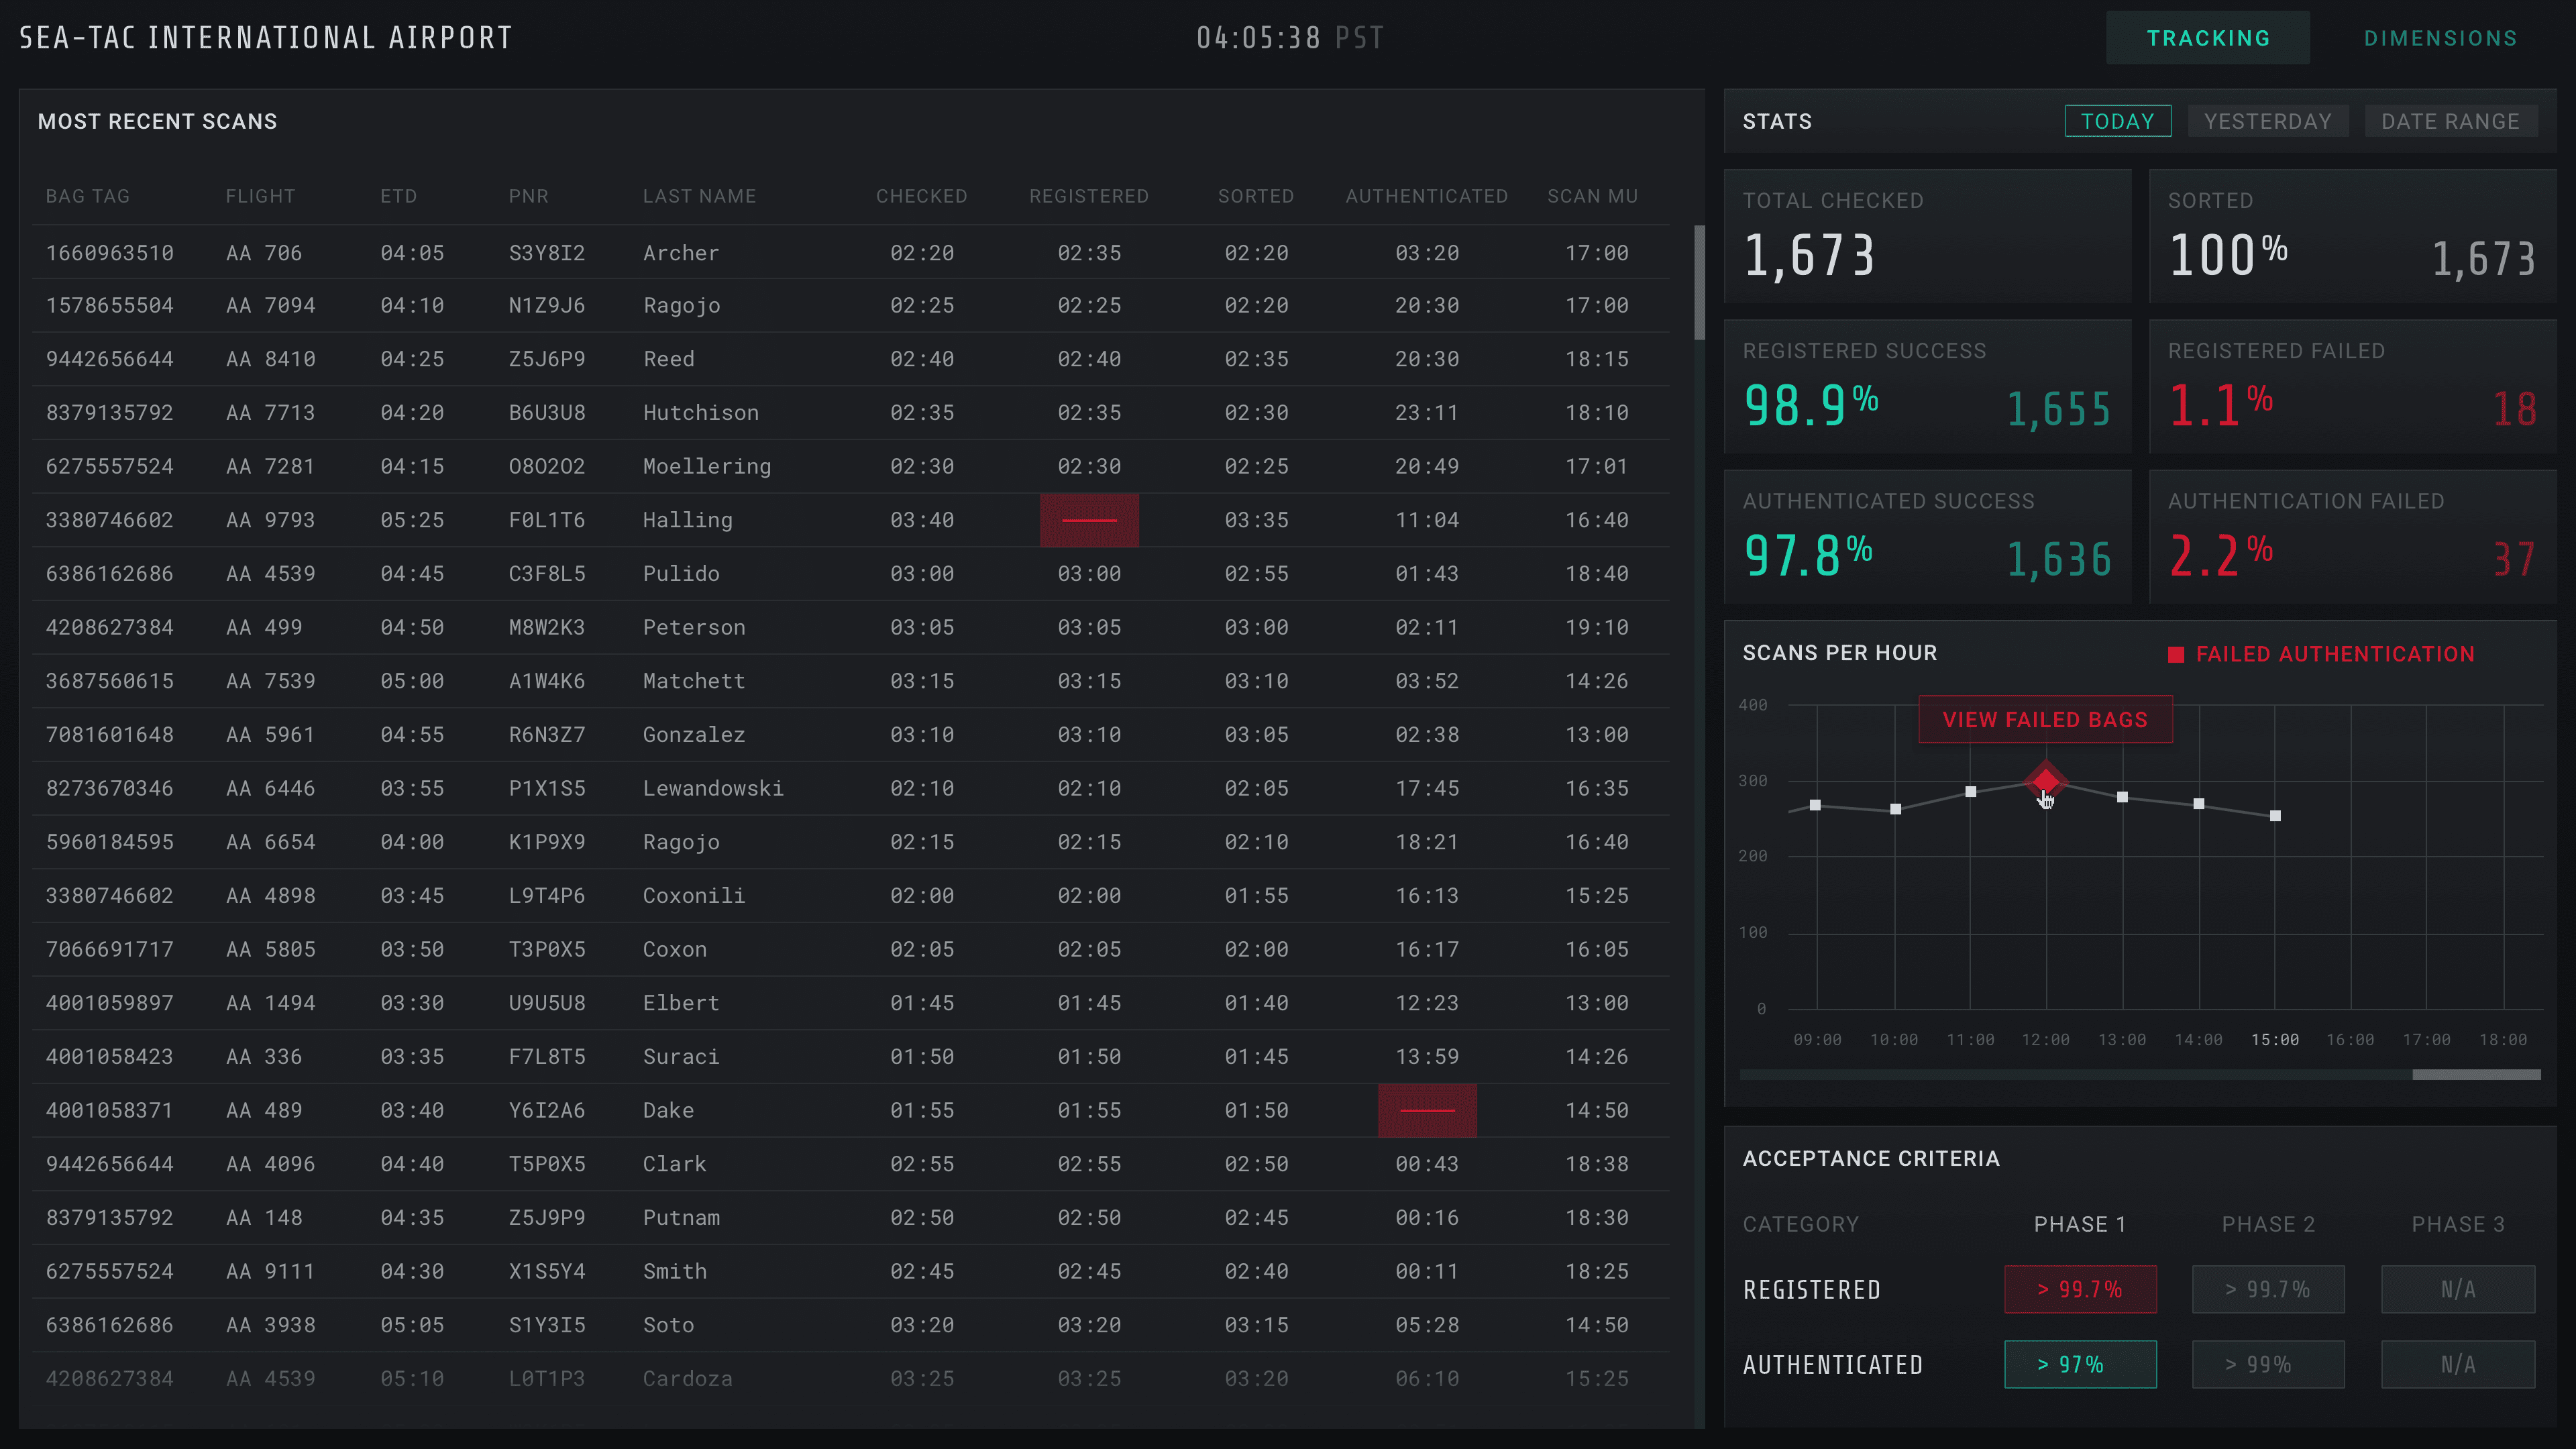Click the 15:00 data point on the chart
Image resolution: width=2576 pixels, height=1449 pixels.
[x=2275, y=816]
